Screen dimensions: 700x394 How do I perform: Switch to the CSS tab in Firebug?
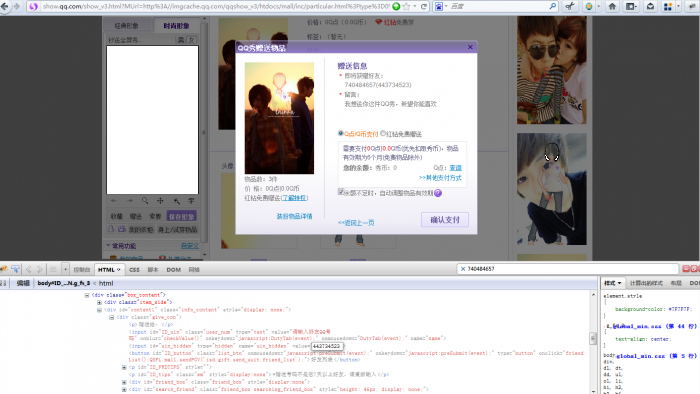click(134, 270)
